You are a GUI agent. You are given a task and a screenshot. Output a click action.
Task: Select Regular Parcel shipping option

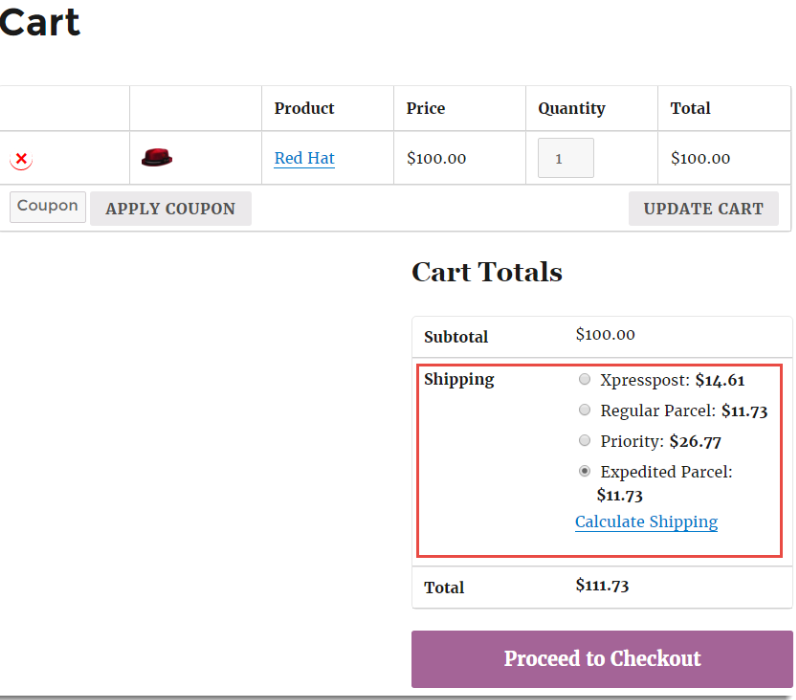coord(585,410)
